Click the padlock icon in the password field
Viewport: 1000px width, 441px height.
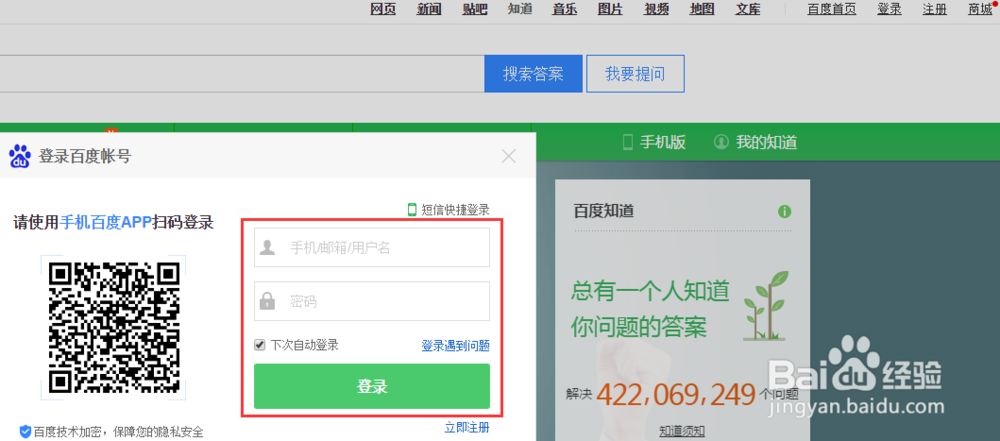click(x=268, y=301)
